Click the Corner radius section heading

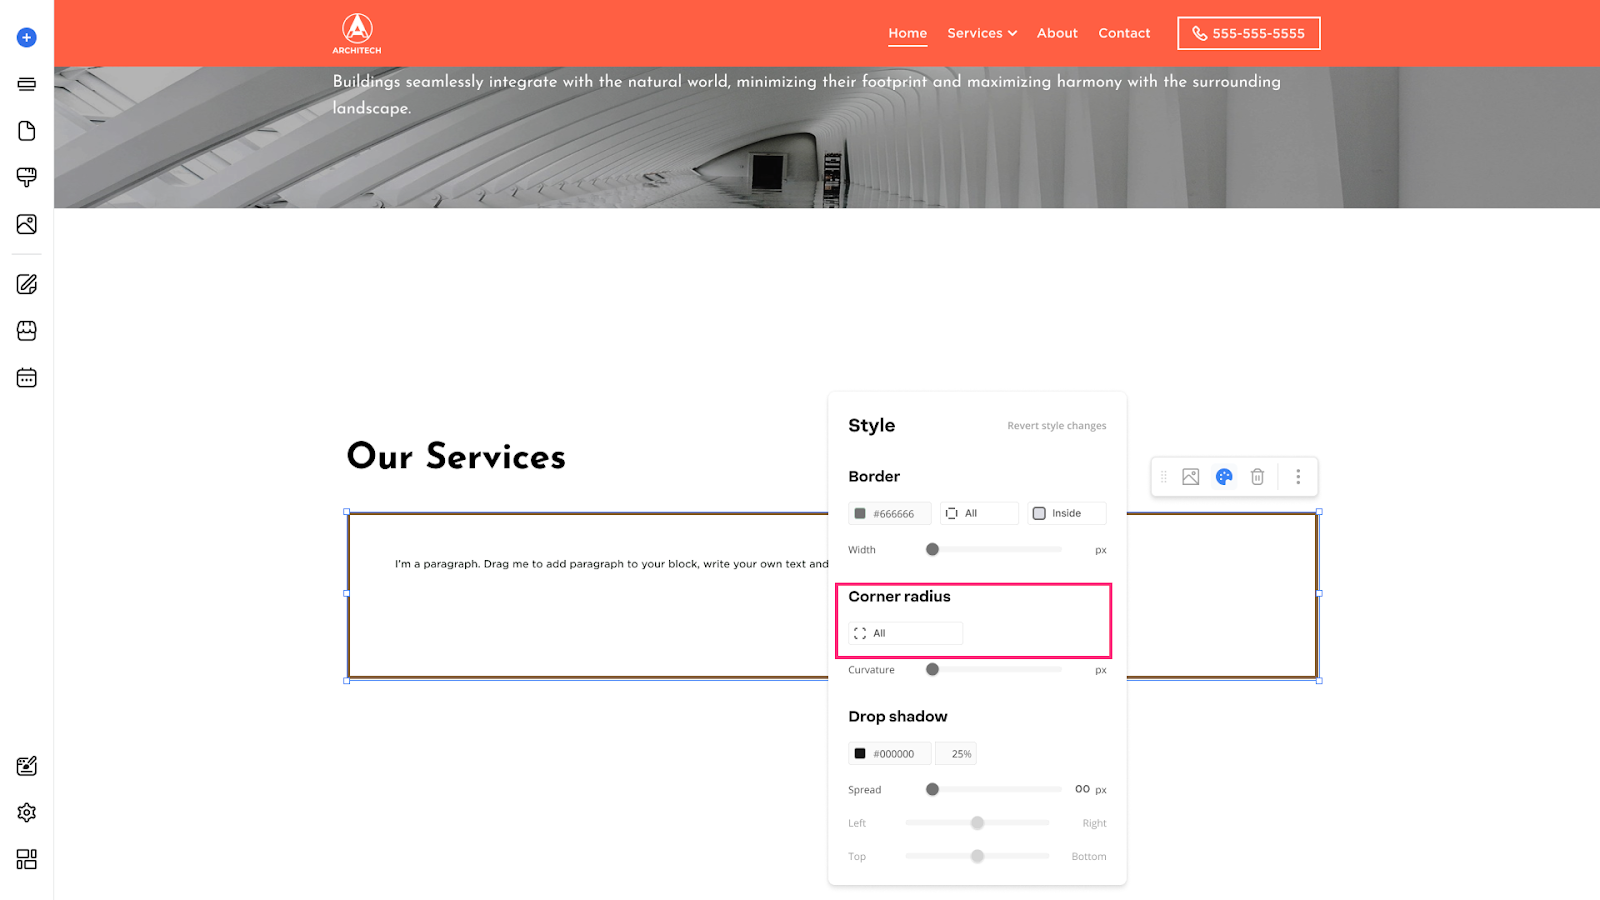(x=899, y=596)
